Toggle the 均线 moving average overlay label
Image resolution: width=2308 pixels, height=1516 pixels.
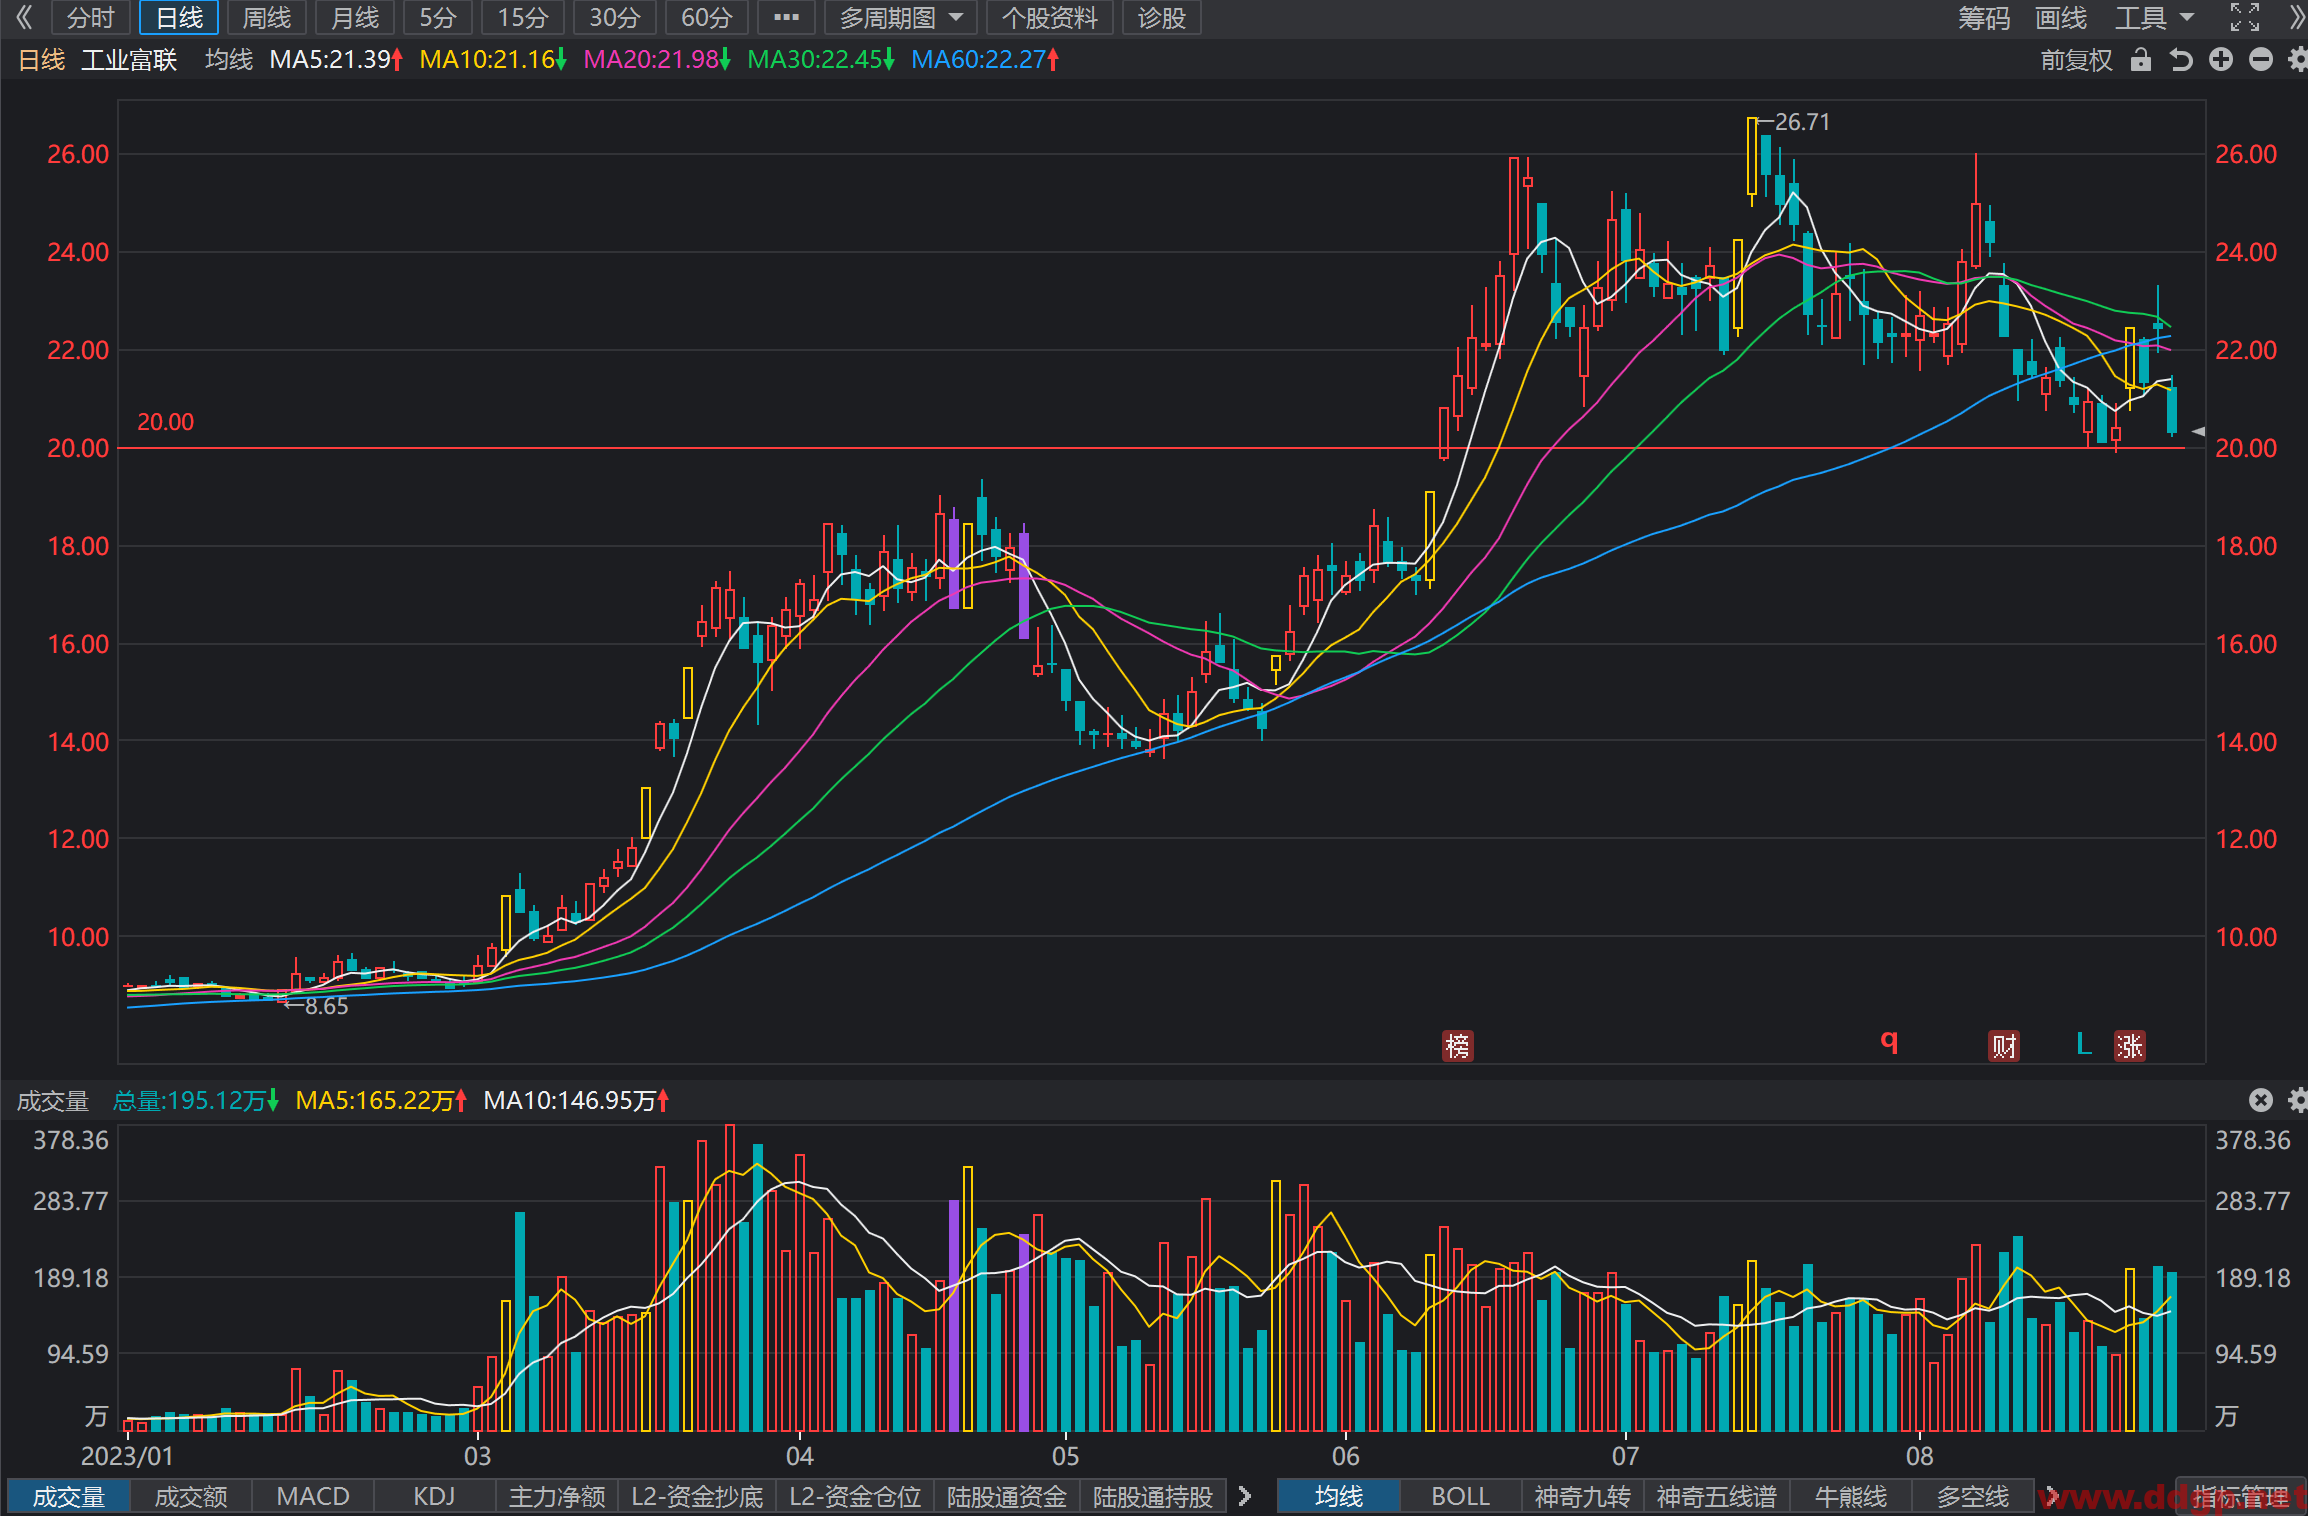(229, 60)
